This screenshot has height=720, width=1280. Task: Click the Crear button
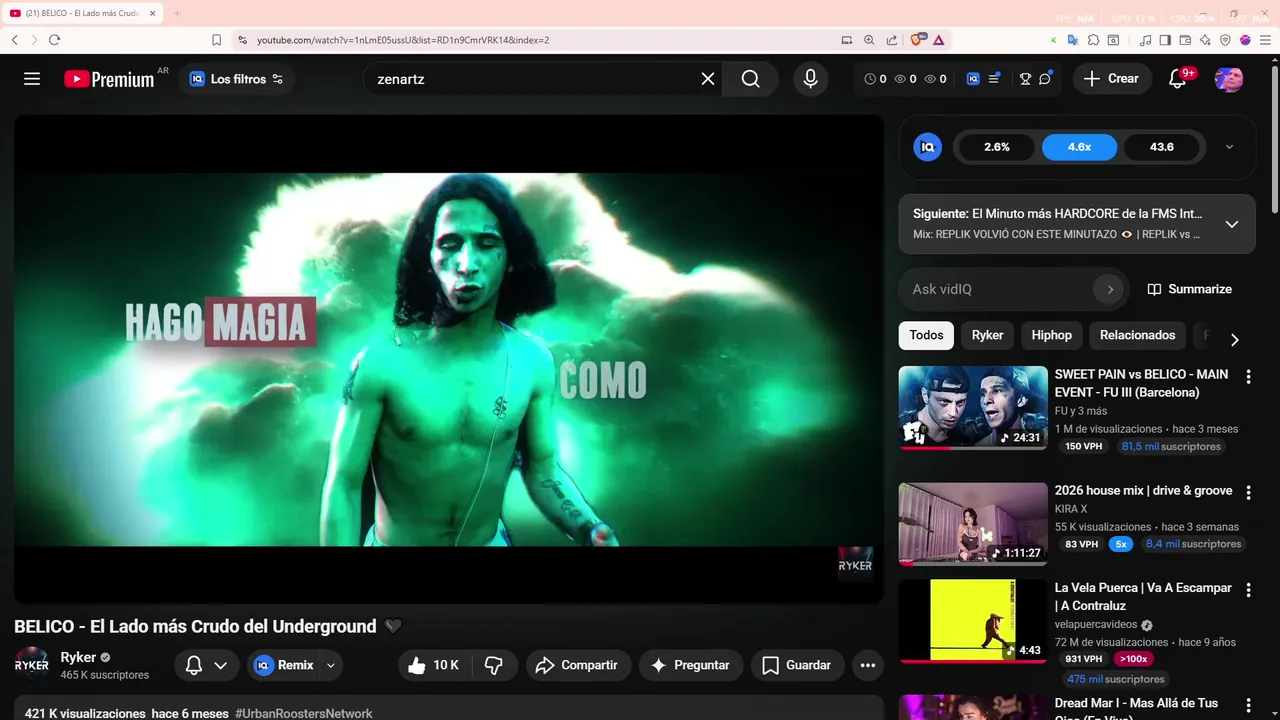pos(1111,79)
